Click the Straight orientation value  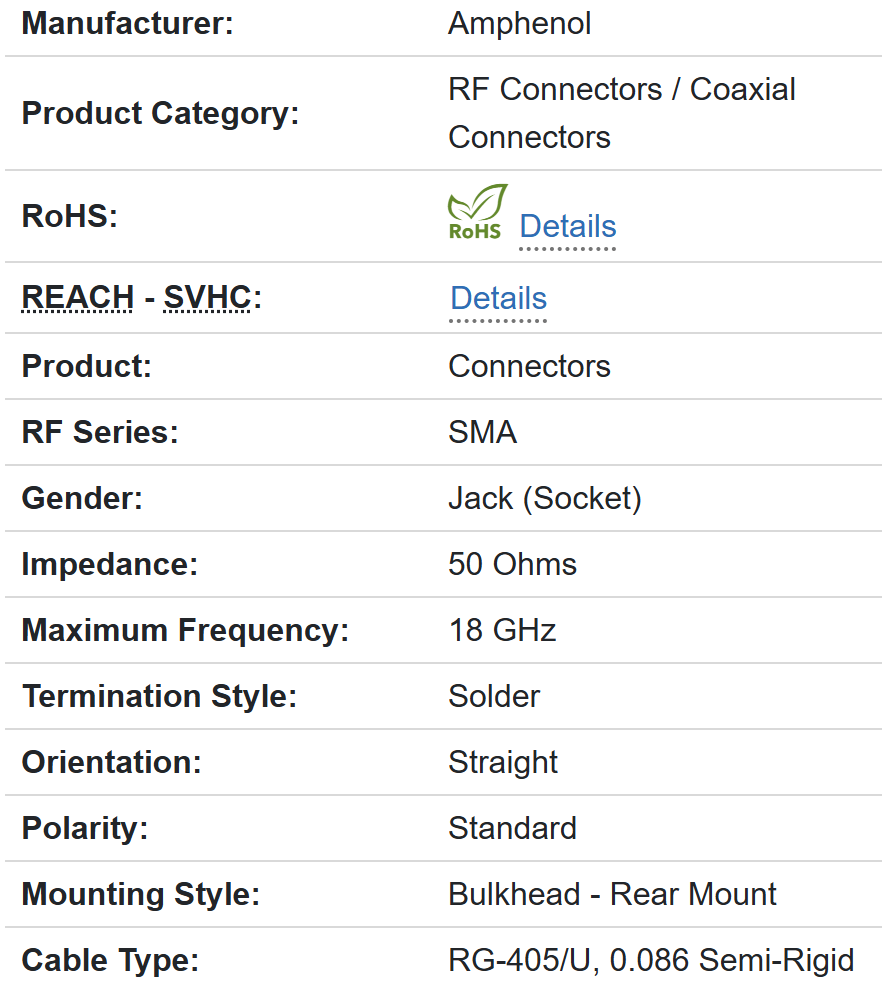tap(503, 763)
